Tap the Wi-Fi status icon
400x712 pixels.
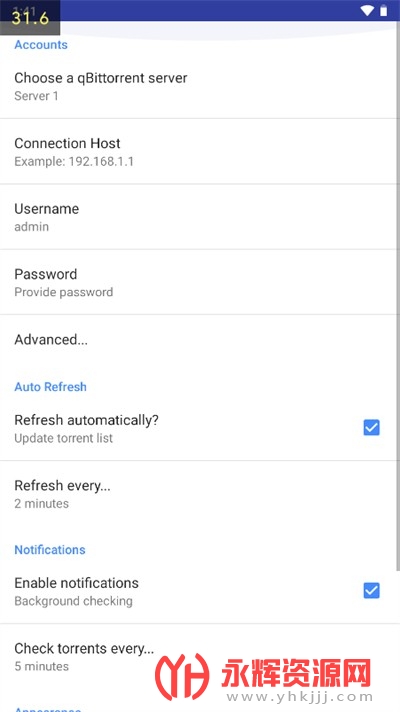(x=367, y=10)
